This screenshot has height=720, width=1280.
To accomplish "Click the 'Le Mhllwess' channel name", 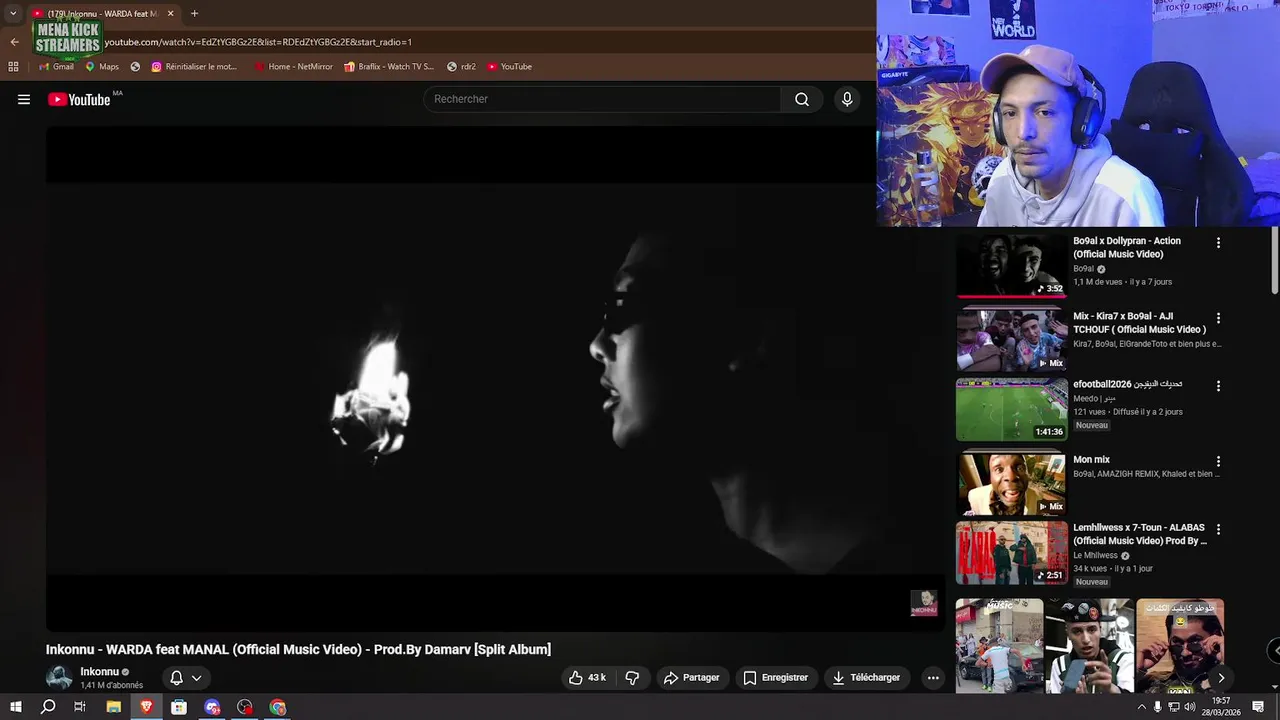I will (x=1095, y=555).
